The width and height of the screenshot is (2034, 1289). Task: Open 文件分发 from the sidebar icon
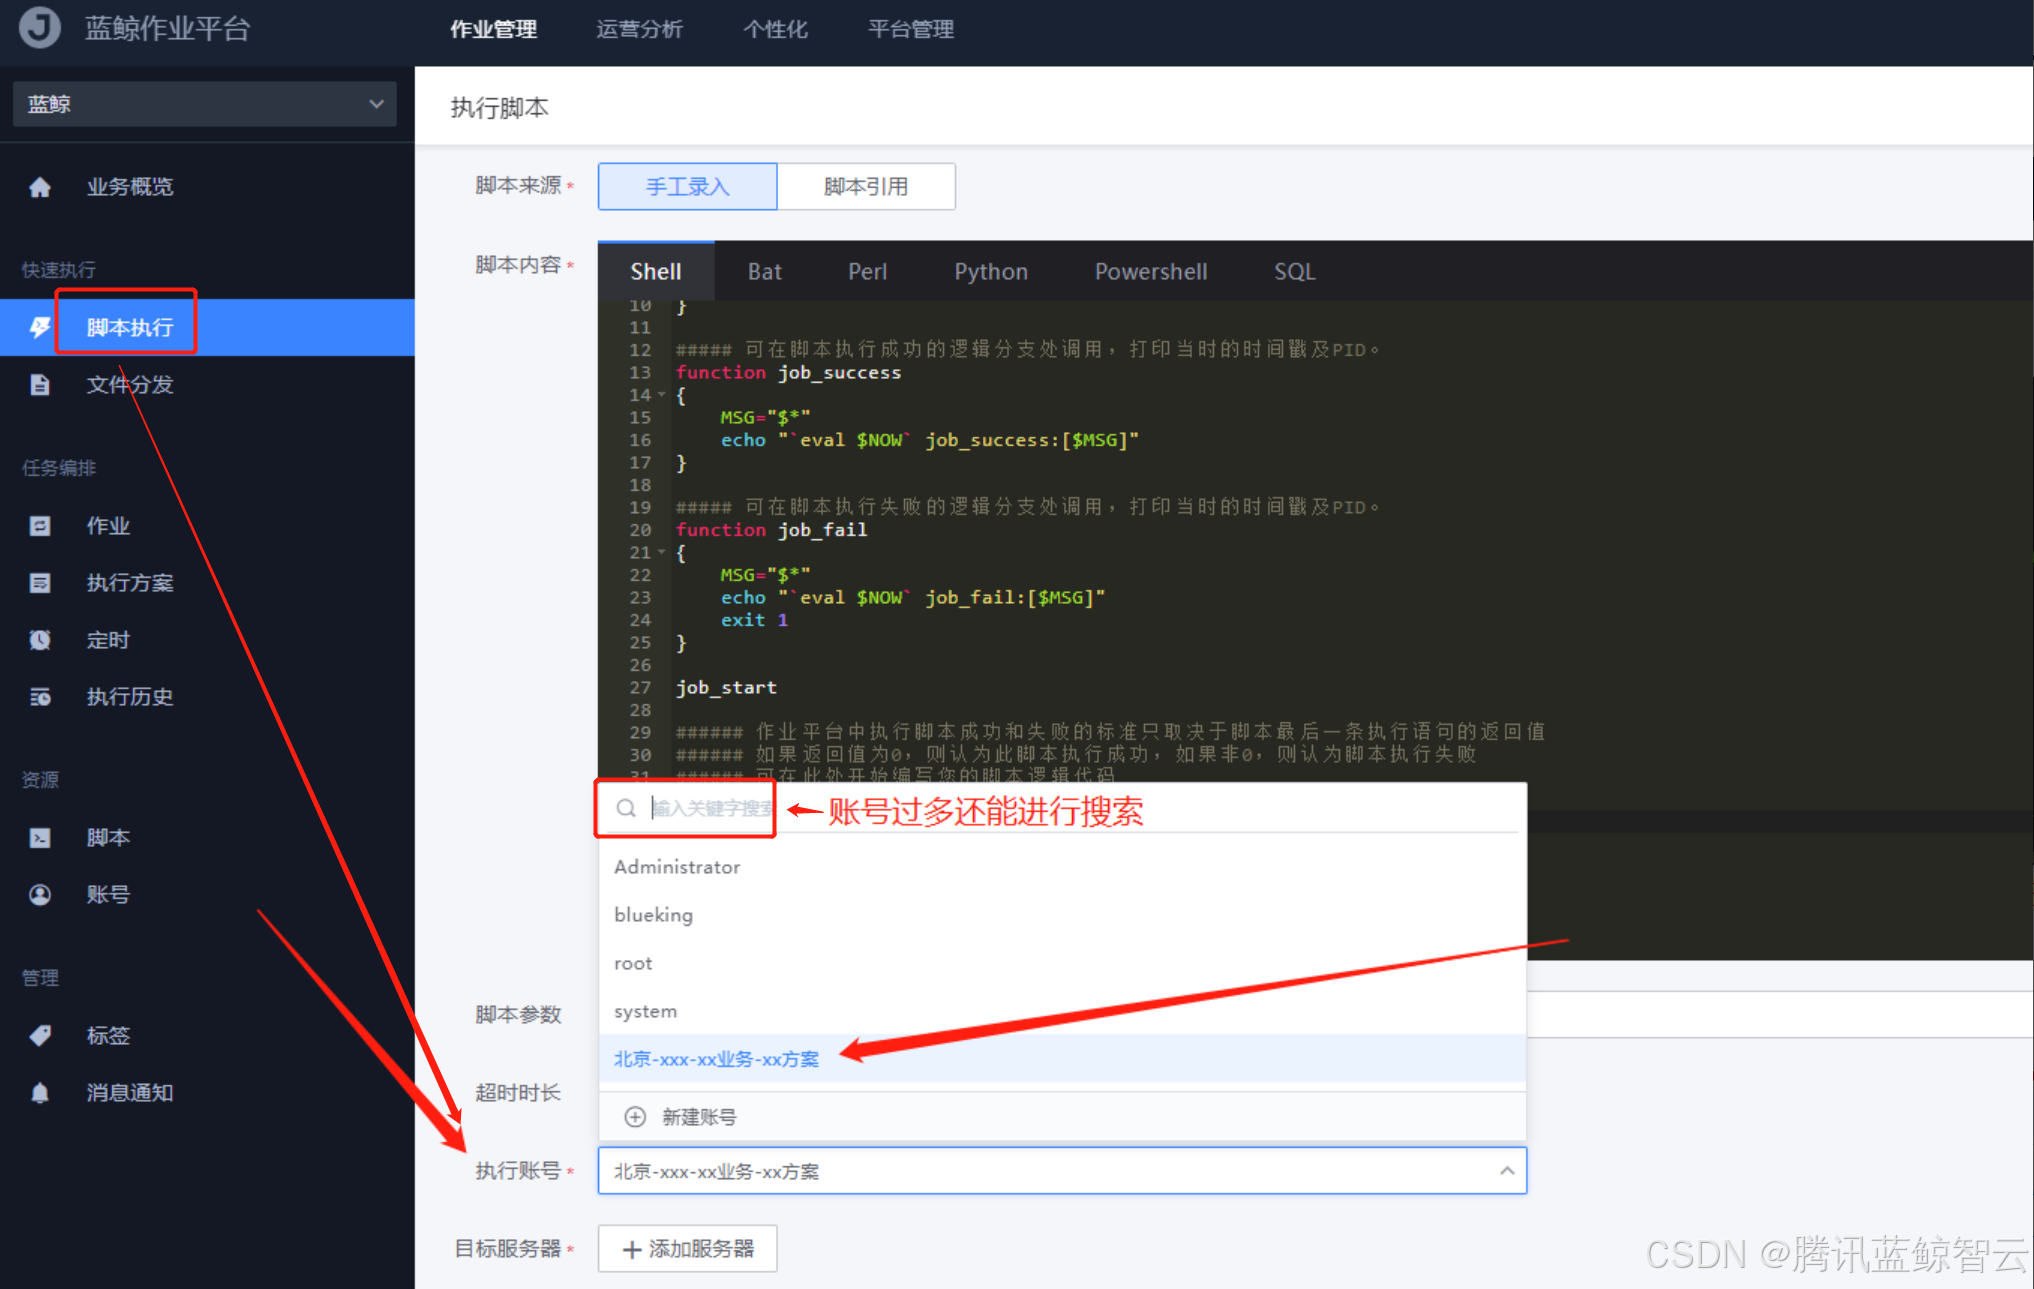pyautogui.click(x=40, y=385)
